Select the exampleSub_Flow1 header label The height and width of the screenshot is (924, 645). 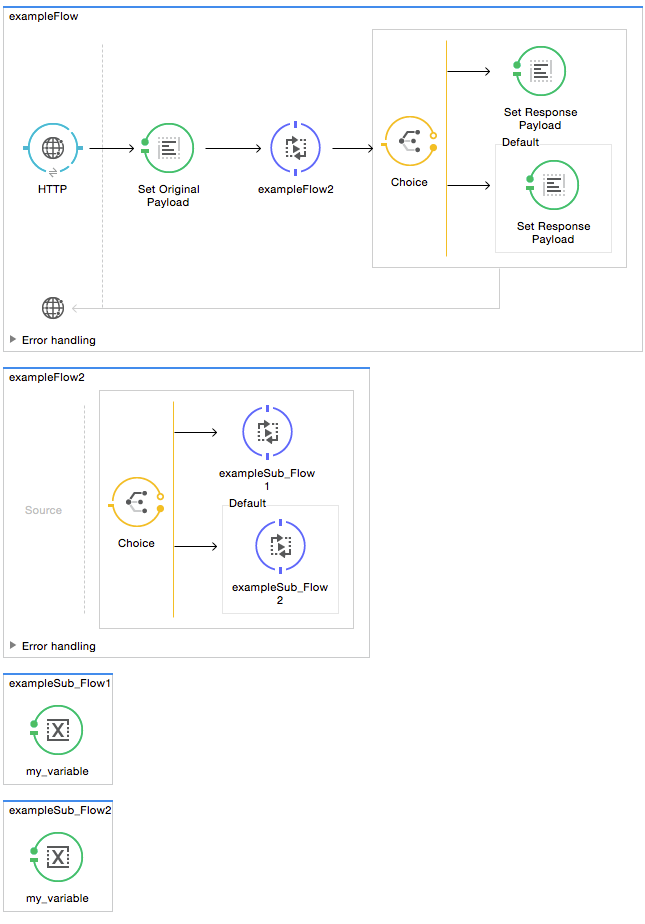[x=59, y=683]
